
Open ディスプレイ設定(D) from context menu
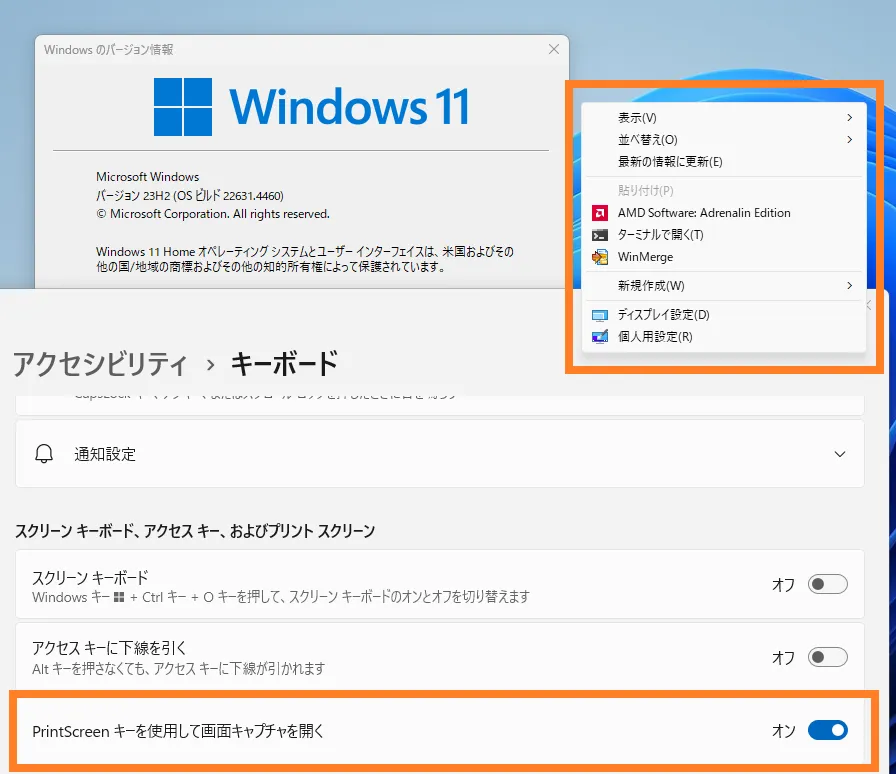pyautogui.click(x=724, y=315)
